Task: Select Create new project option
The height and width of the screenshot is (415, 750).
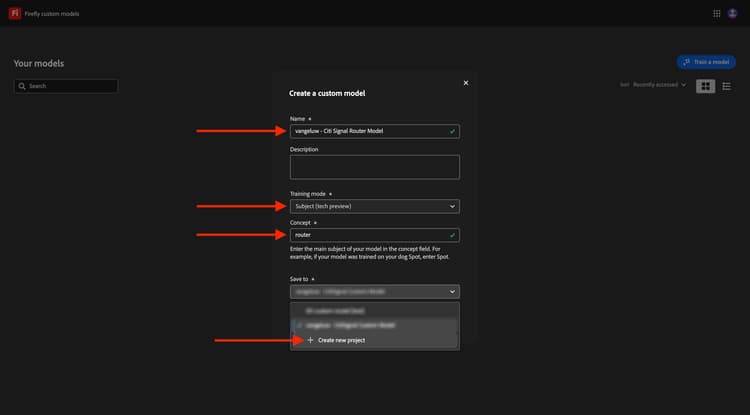Action: 375,340
